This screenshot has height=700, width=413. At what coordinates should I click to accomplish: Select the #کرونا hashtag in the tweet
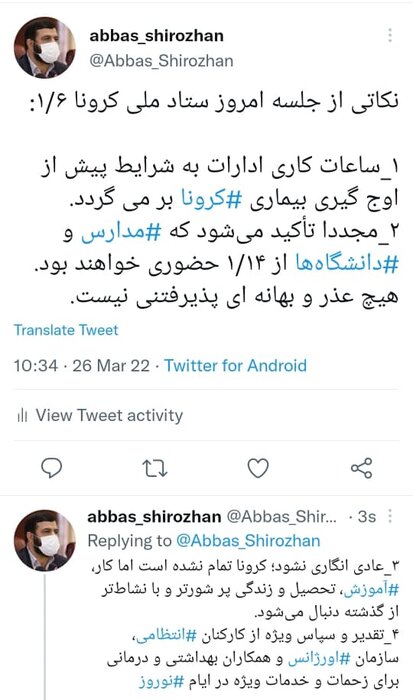coord(211,199)
